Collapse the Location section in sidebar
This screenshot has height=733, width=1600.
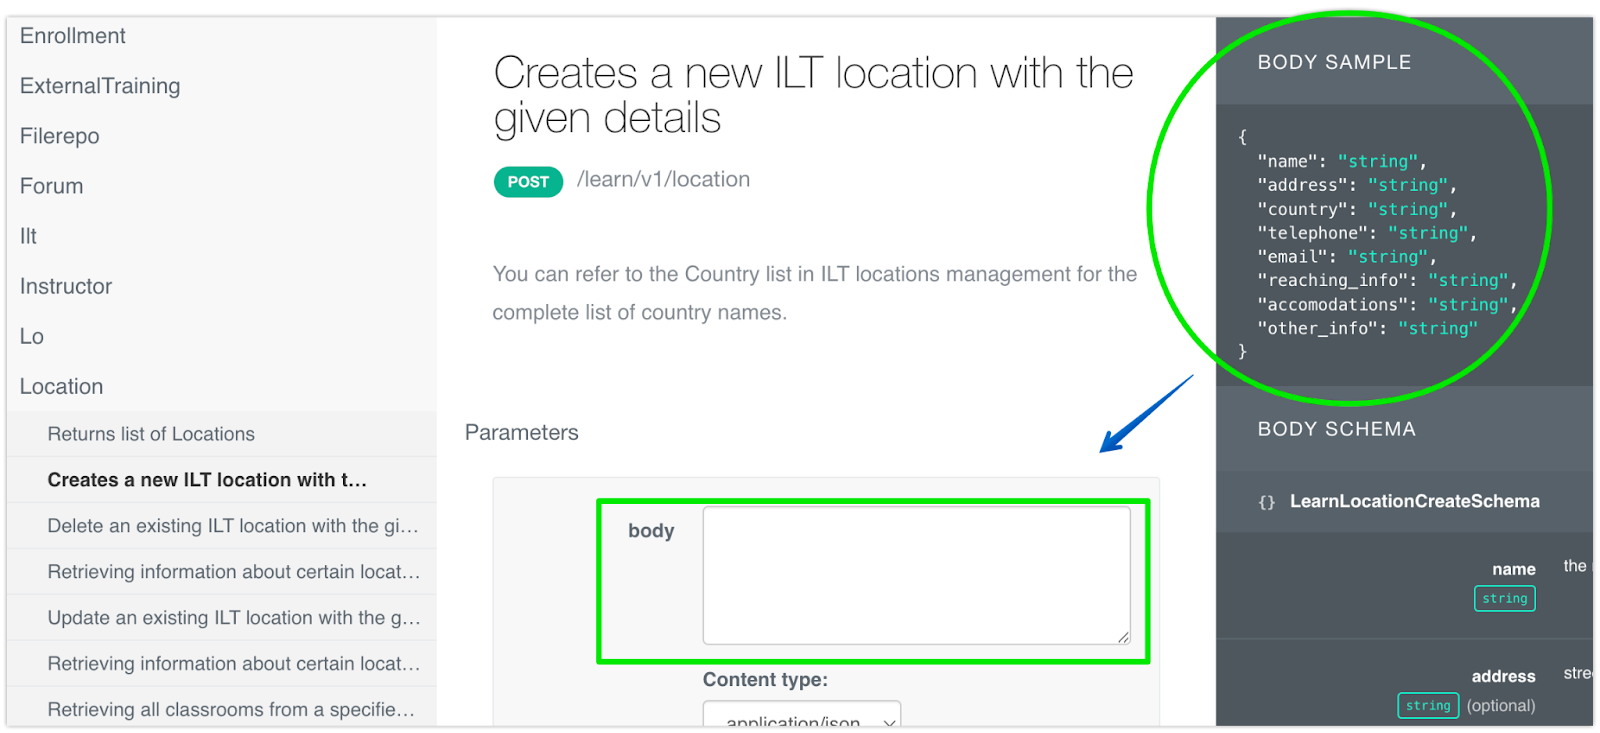pyautogui.click(x=62, y=386)
